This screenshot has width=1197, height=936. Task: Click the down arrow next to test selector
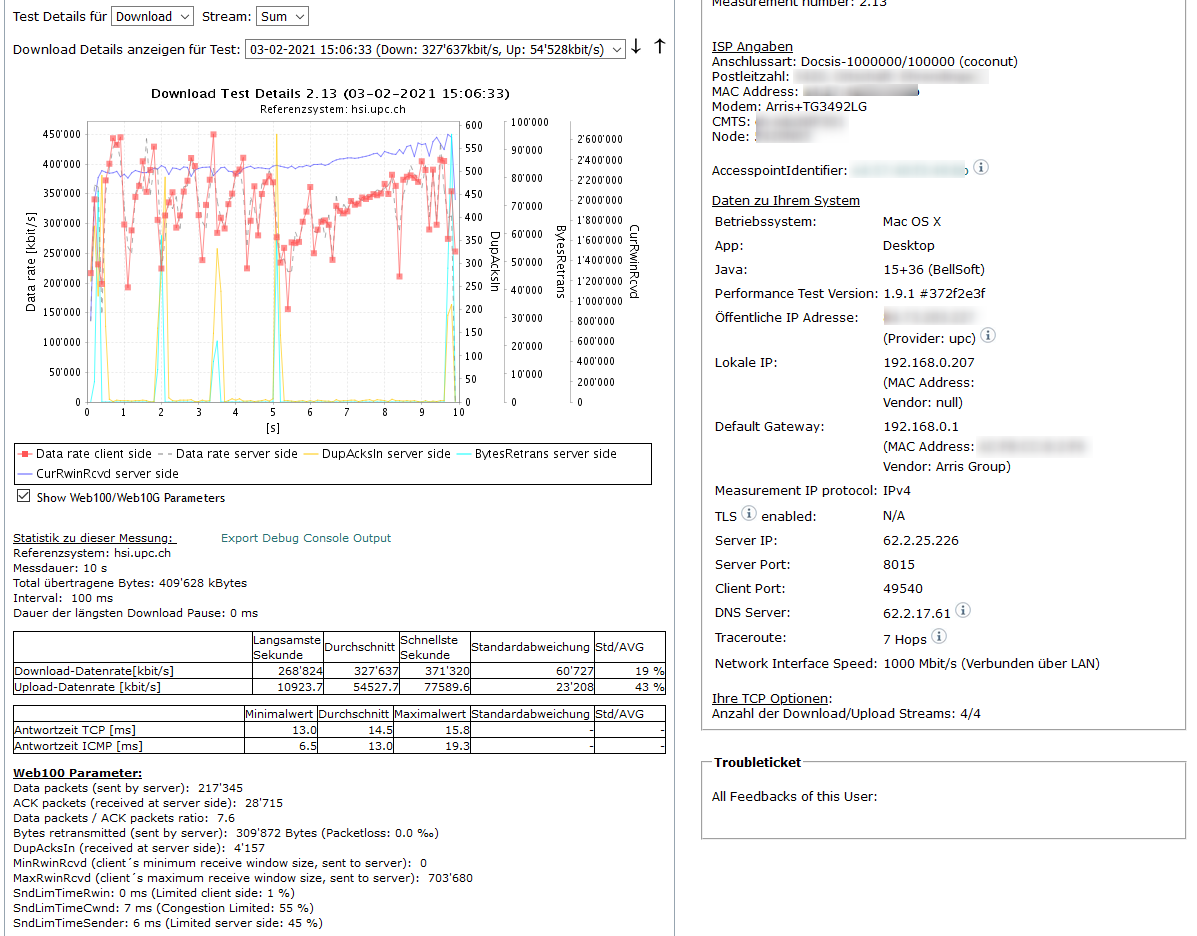[x=636, y=48]
